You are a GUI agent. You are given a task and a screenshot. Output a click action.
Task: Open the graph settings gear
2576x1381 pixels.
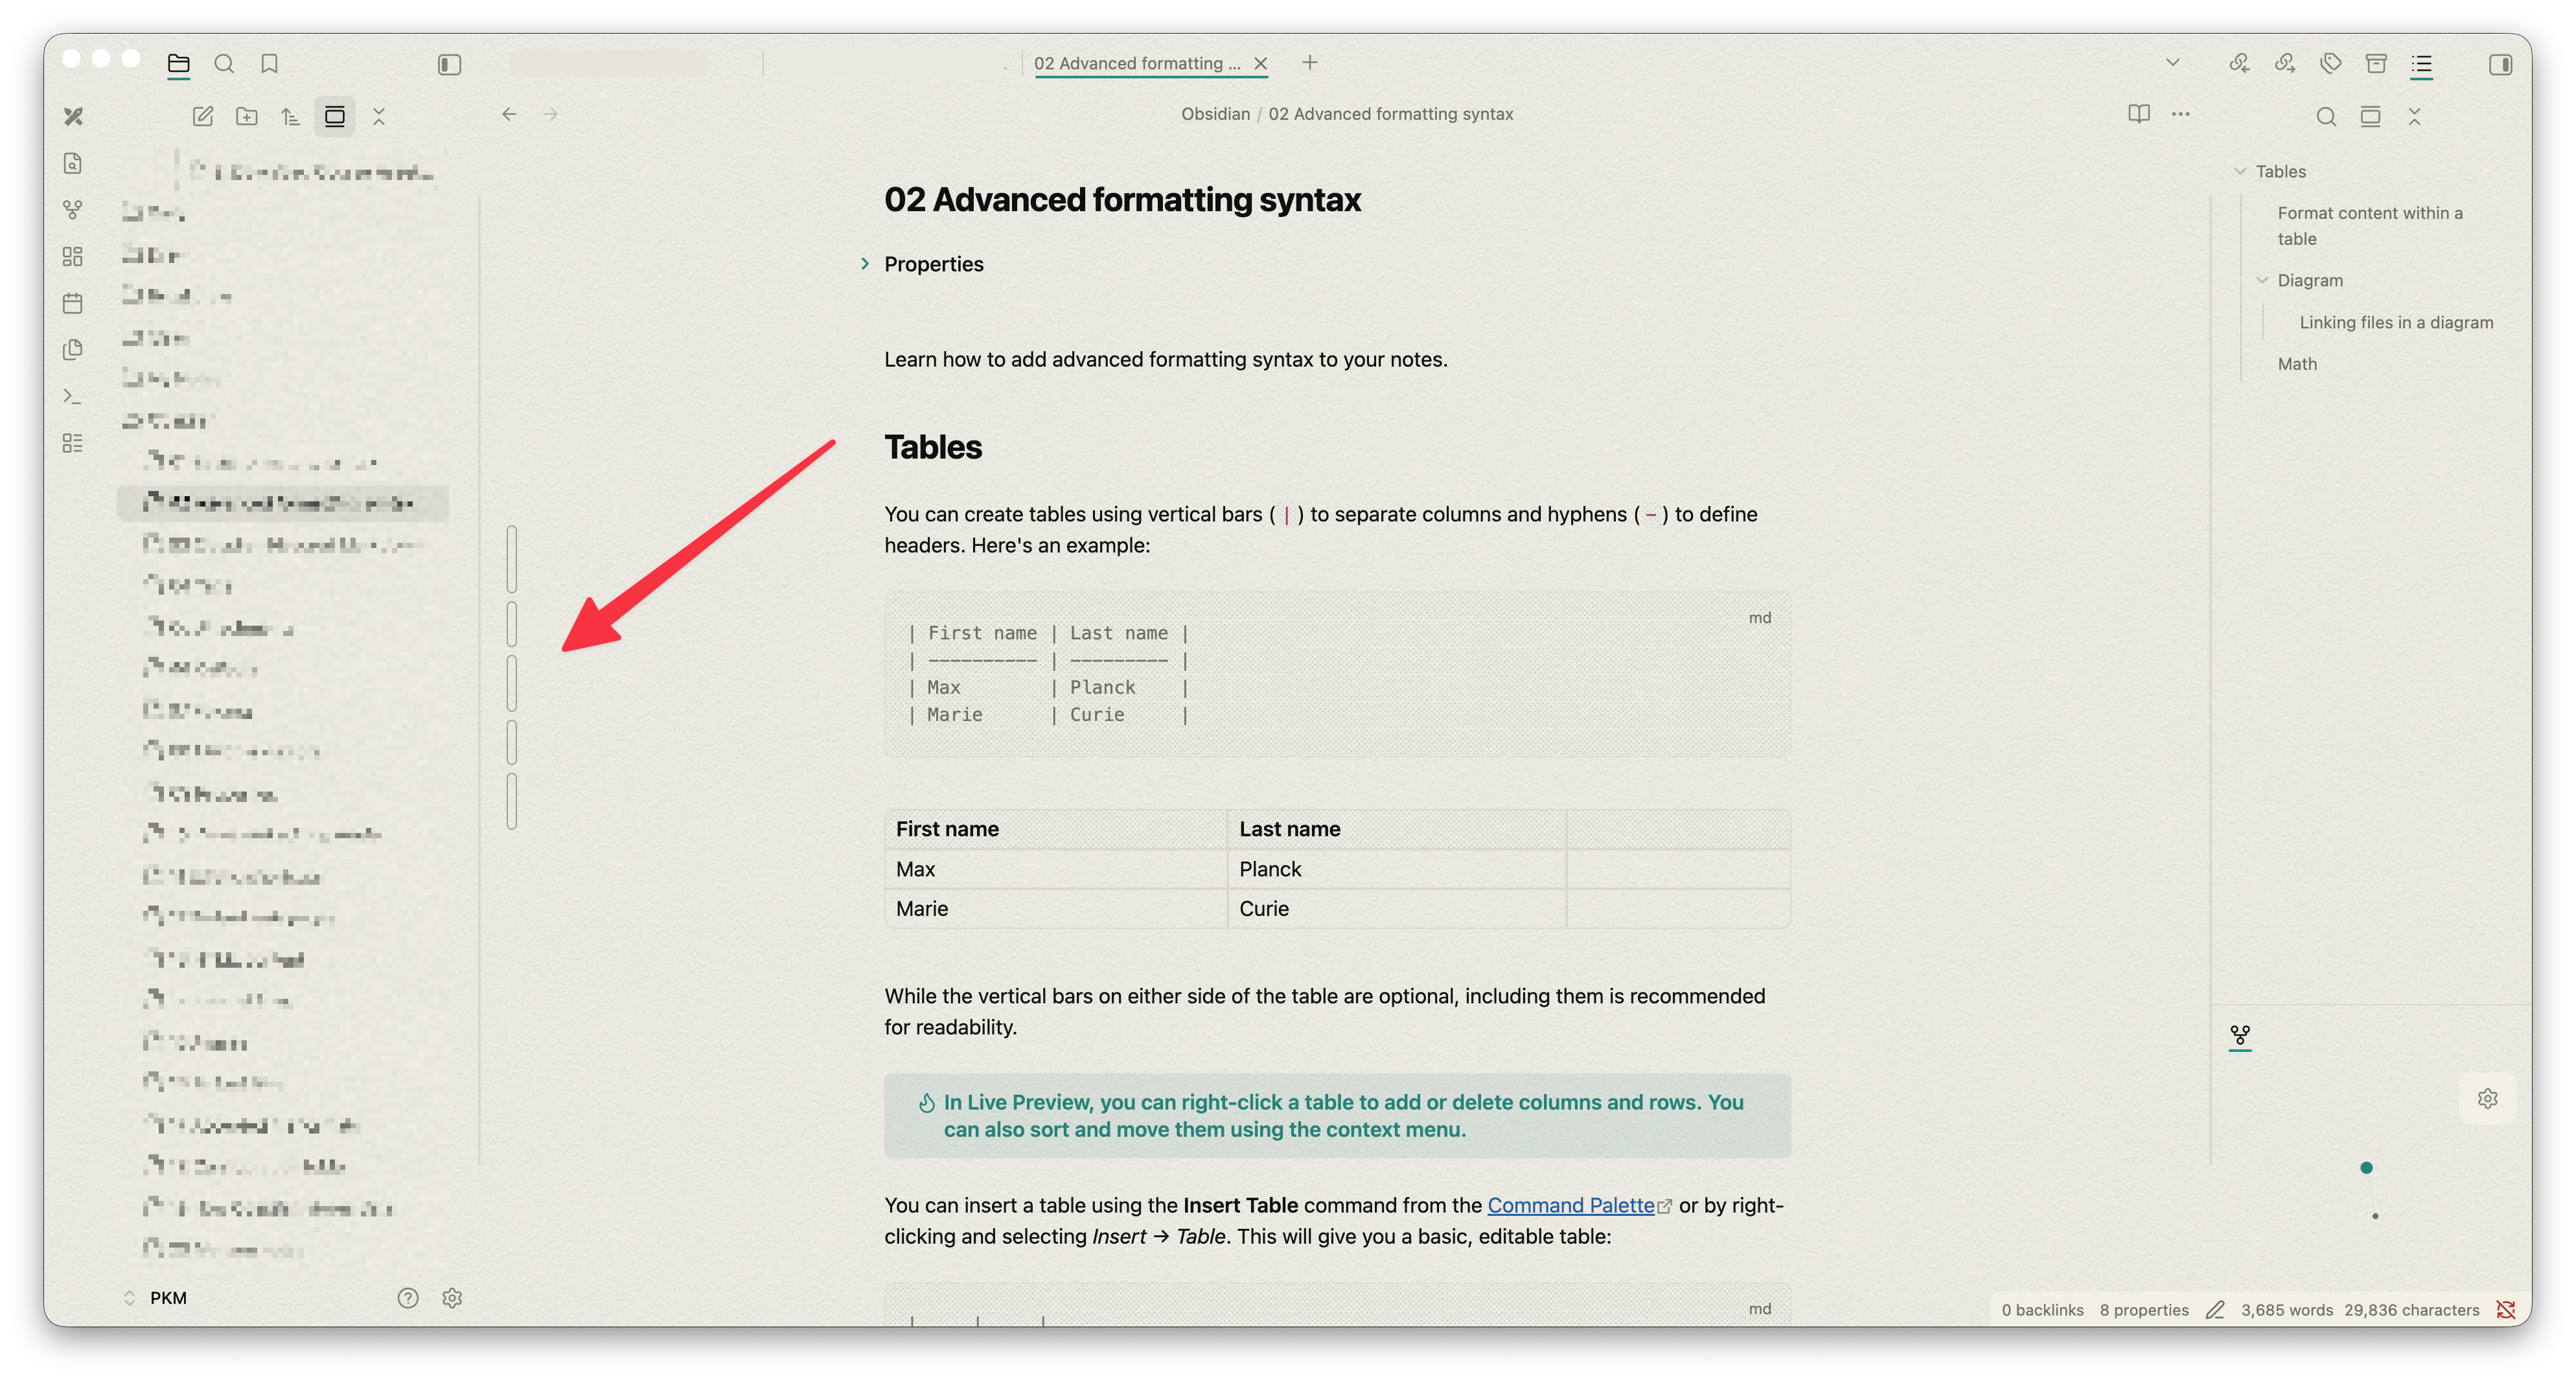click(2488, 1099)
